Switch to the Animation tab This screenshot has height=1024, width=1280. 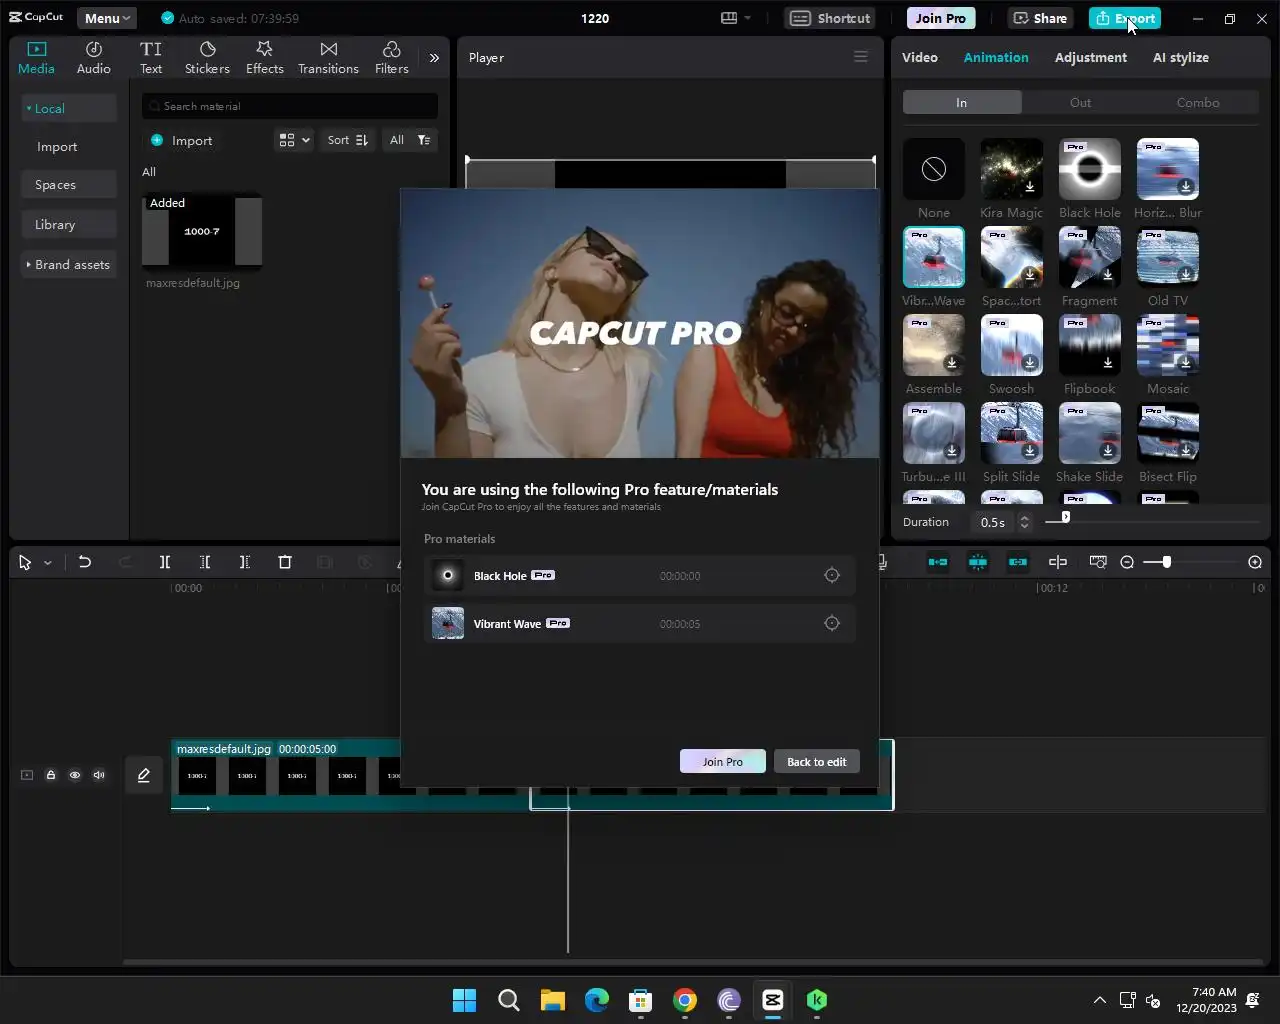pyautogui.click(x=996, y=57)
